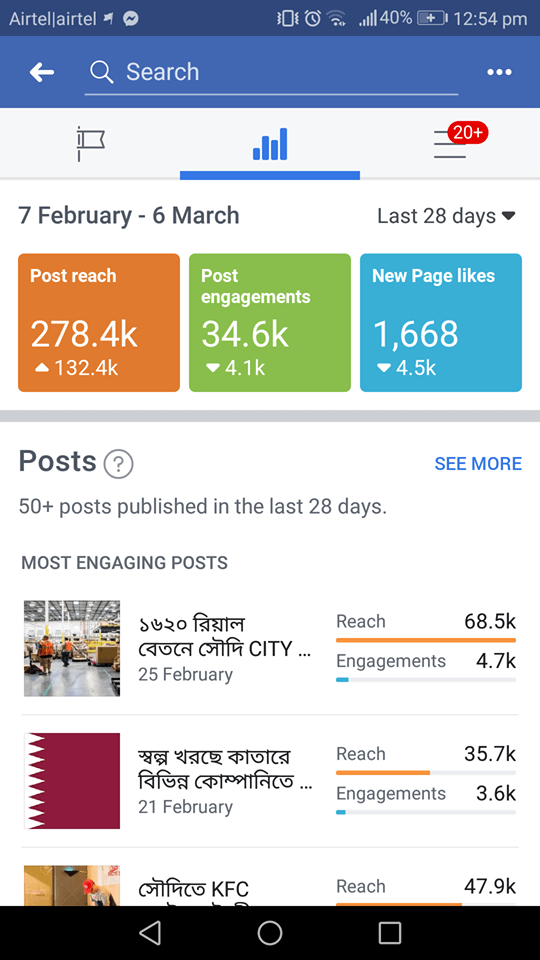Tap the Android recent apps square
The height and width of the screenshot is (960, 540).
coord(389,933)
